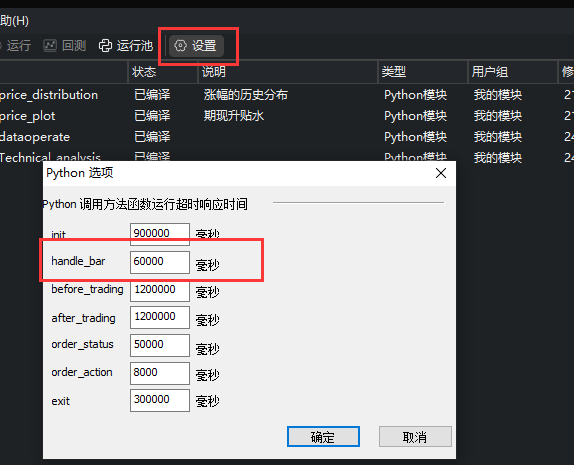The width and height of the screenshot is (574, 465).
Task: Click 我的模块 group of dataoperate row
Action: click(498, 137)
